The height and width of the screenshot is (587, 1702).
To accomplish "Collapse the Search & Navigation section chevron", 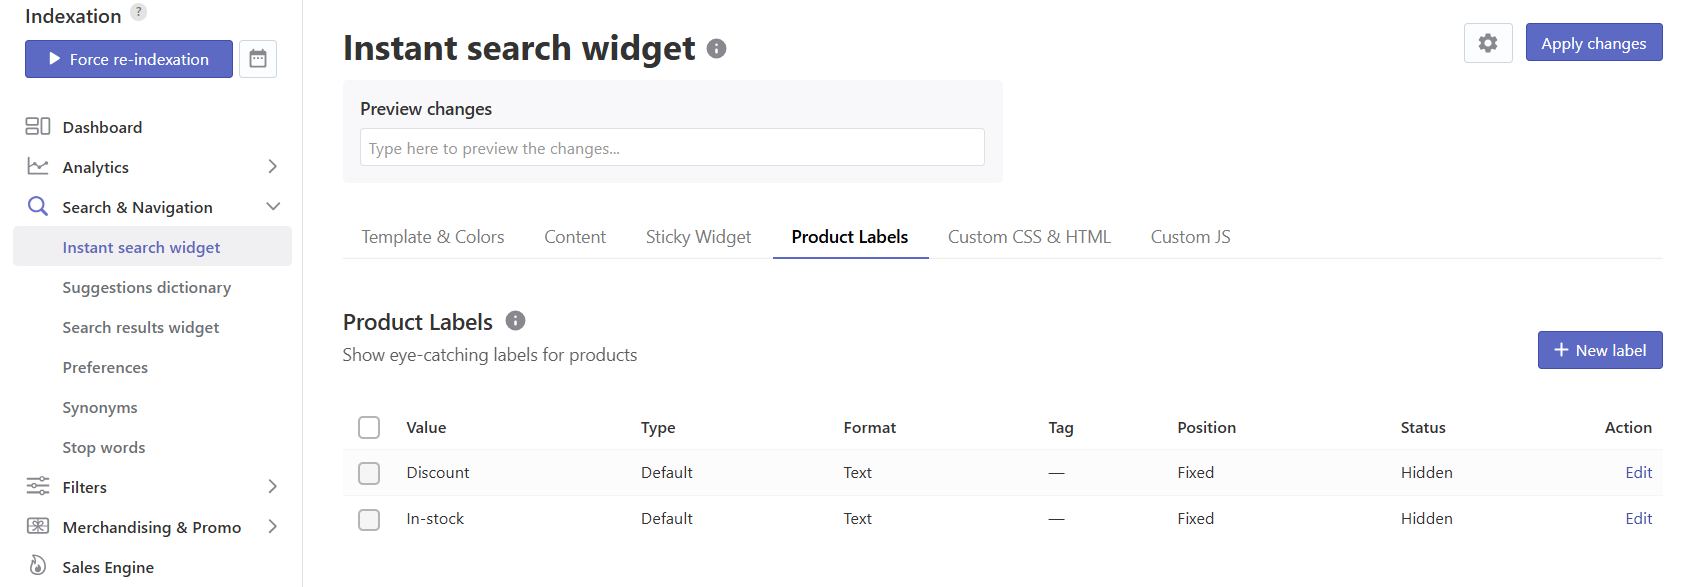I will (273, 206).
